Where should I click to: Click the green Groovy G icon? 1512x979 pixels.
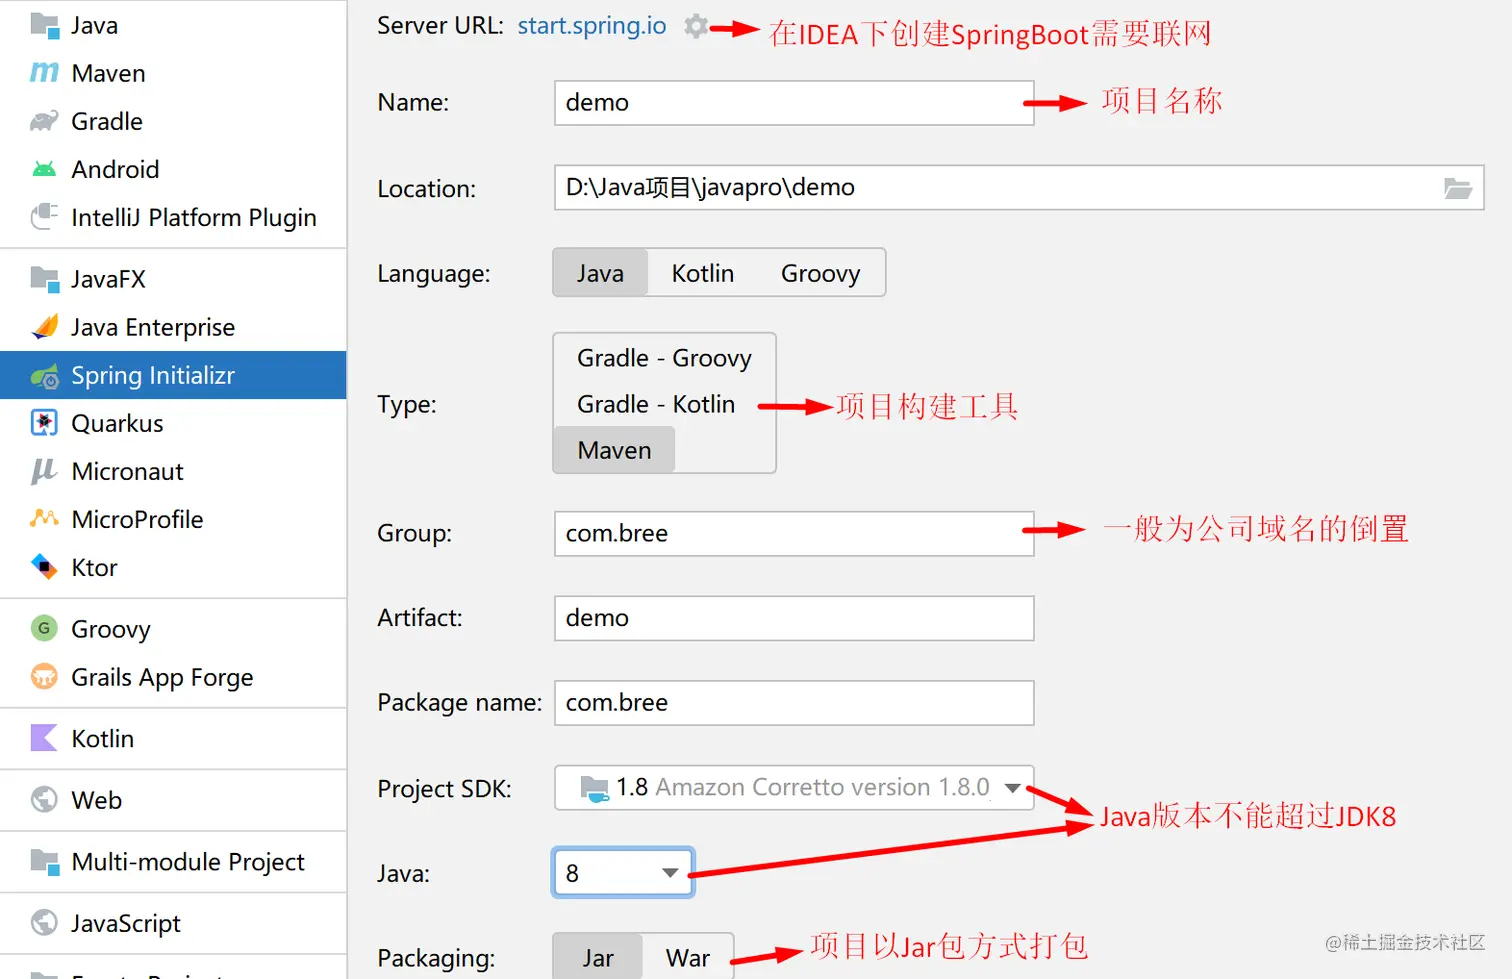tap(44, 628)
